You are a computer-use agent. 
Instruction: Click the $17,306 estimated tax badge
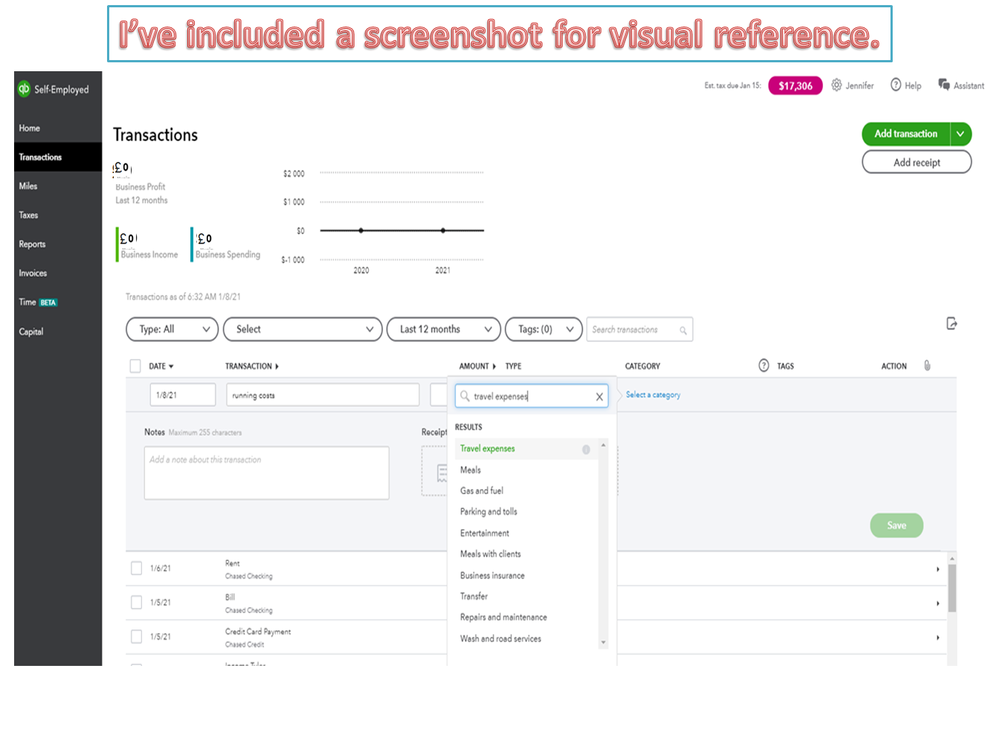pyautogui.click(x=795, y=85)
